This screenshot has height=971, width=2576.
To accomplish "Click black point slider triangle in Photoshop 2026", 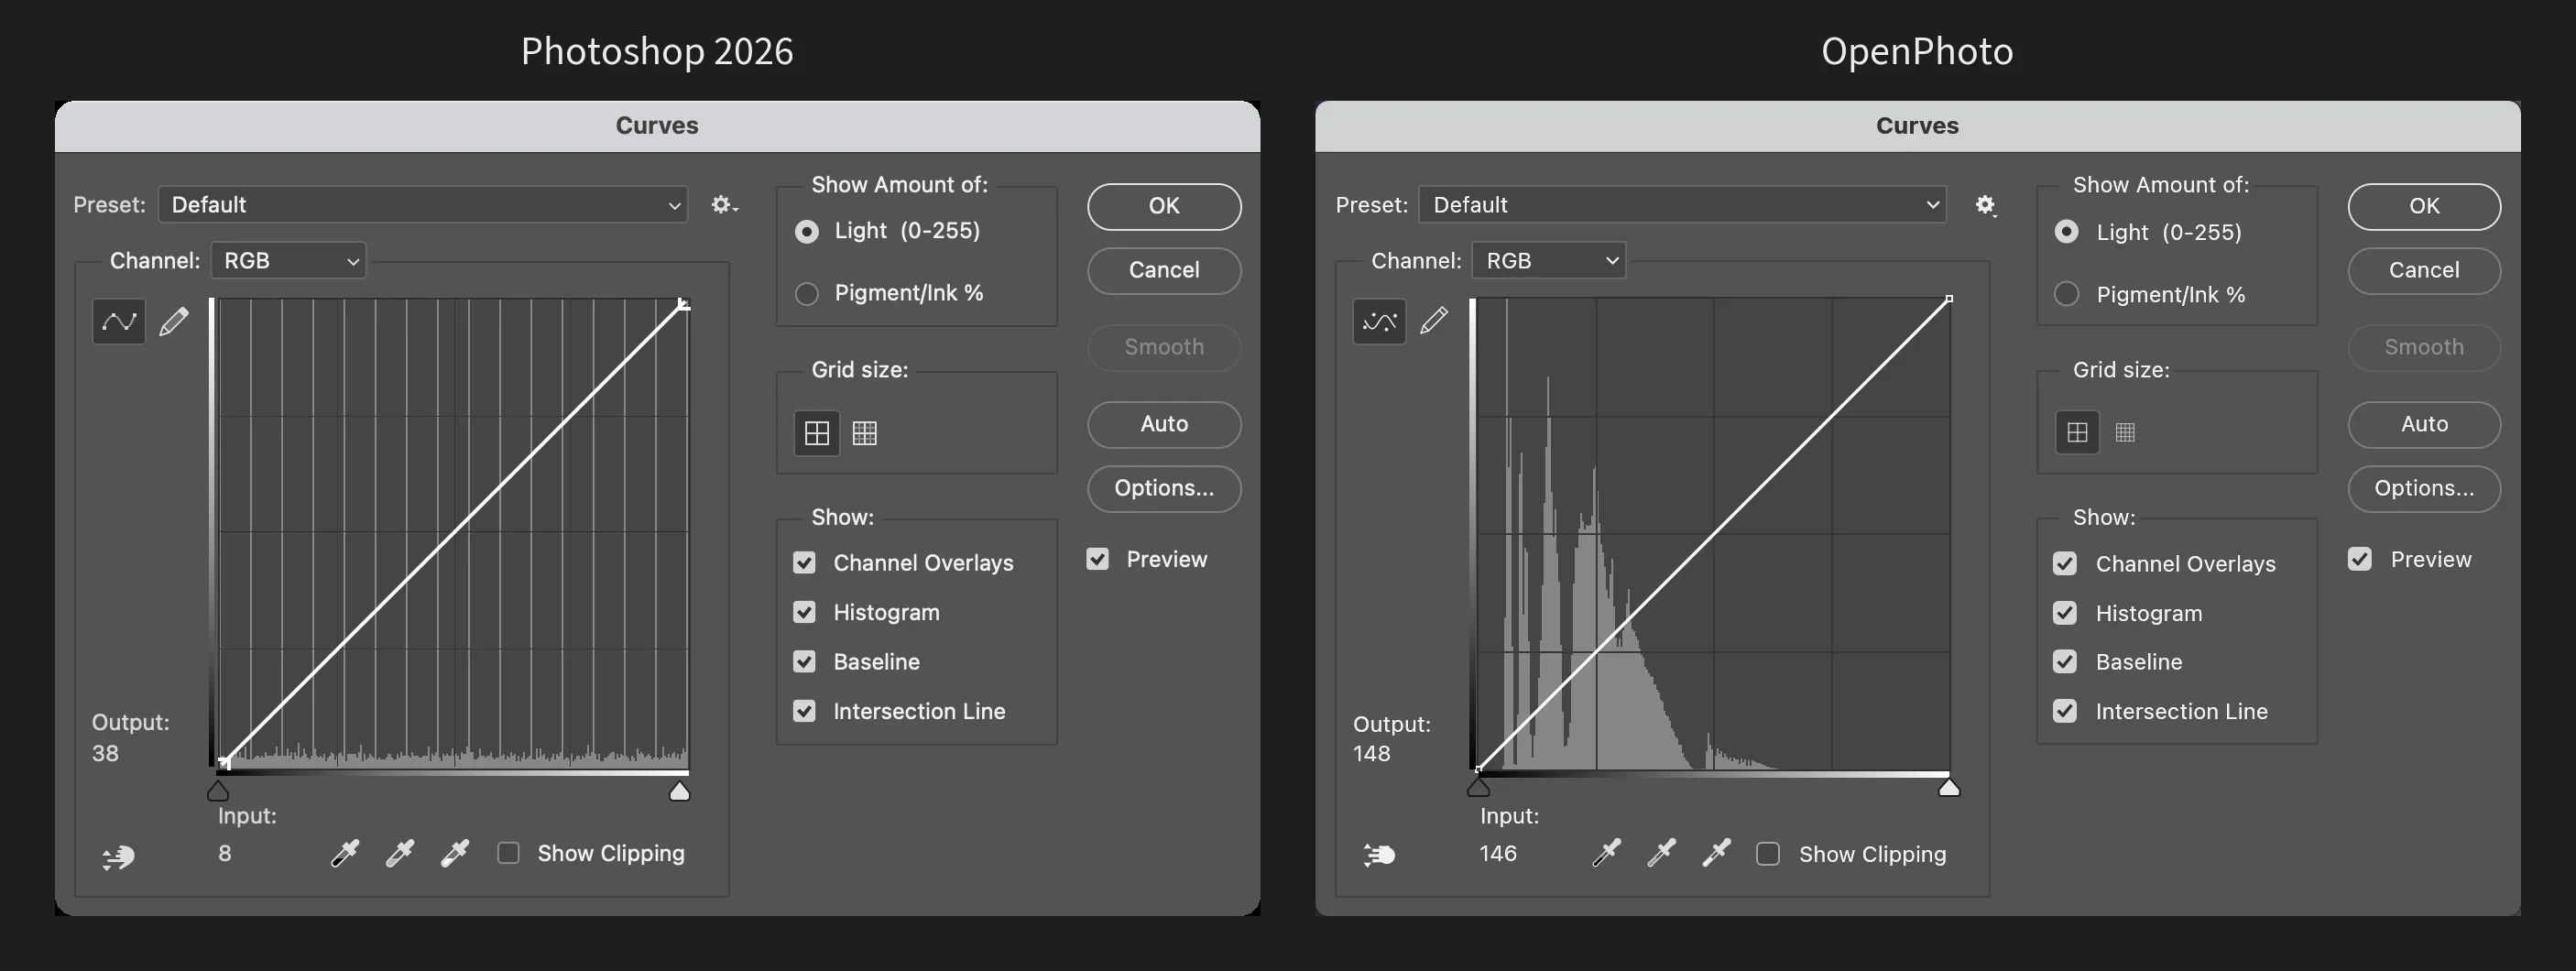I will pyautogui.click(x=218, y=791).
